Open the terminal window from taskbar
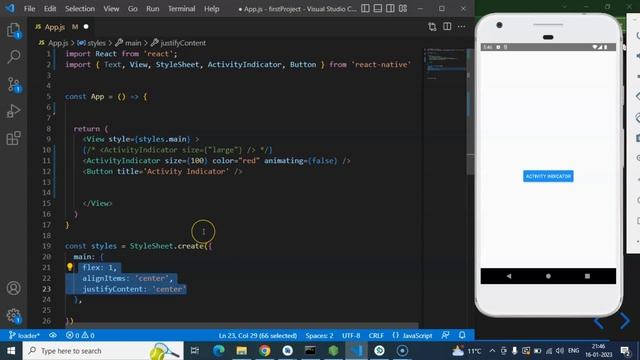The height and width of the screenshot is (360, 640). point(310,351)
